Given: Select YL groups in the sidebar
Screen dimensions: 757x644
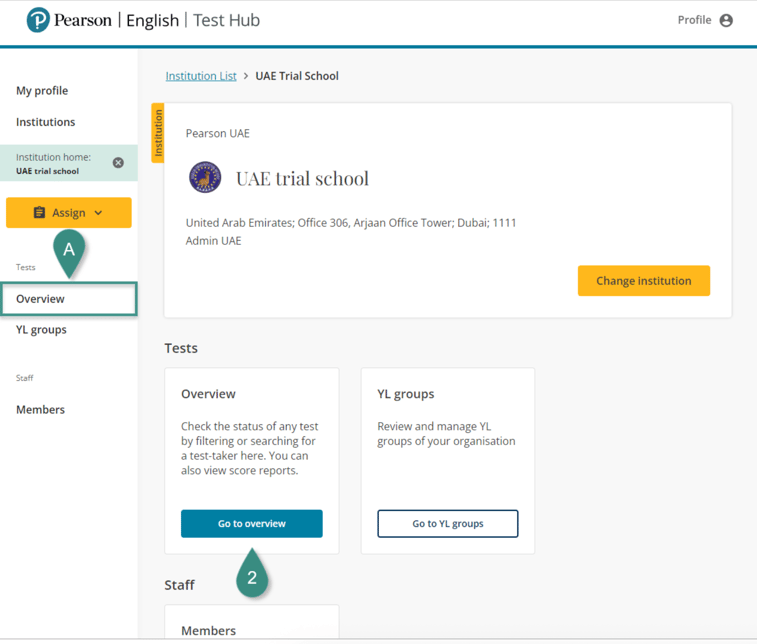Looking at the screenshot, I should click(x=41, y=330).
